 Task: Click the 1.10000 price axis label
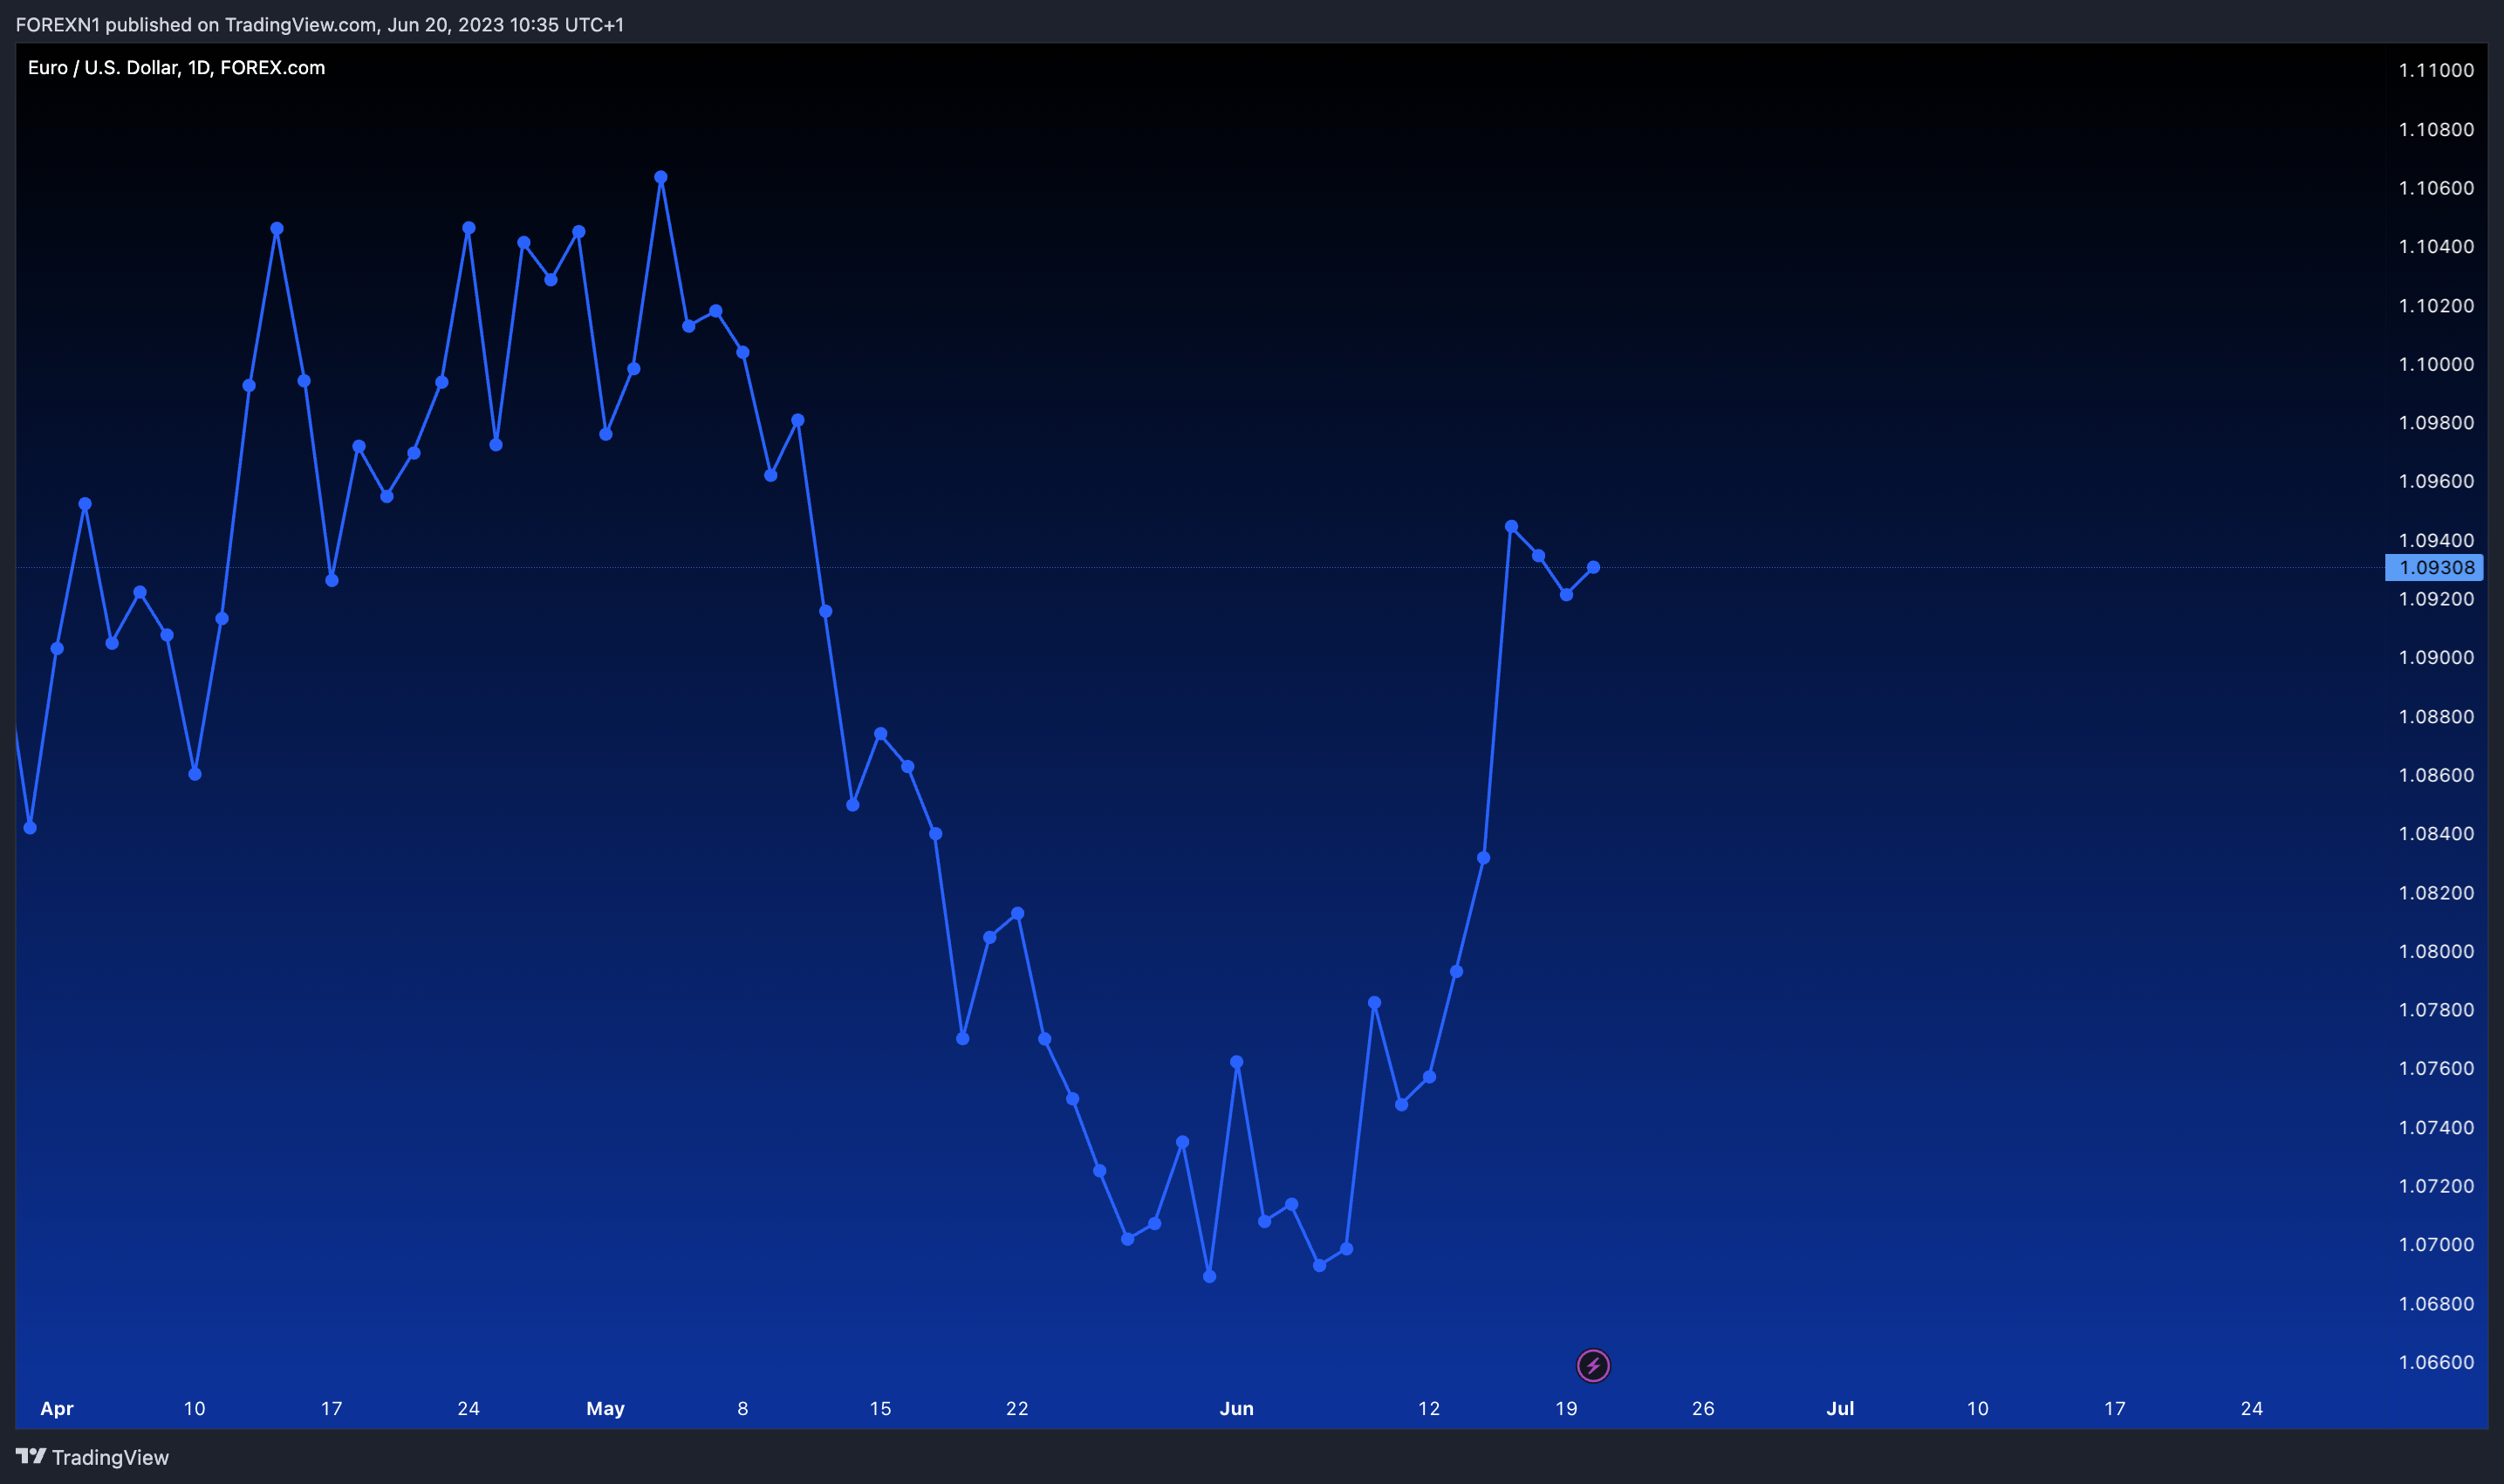click(2436, 364)
